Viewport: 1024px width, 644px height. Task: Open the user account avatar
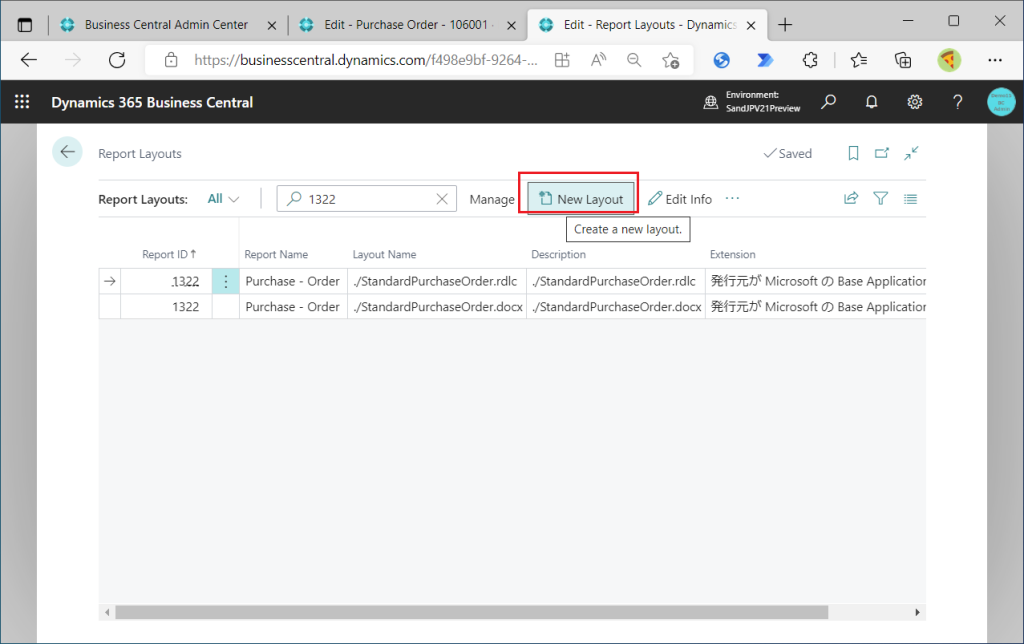[1000, 102]
